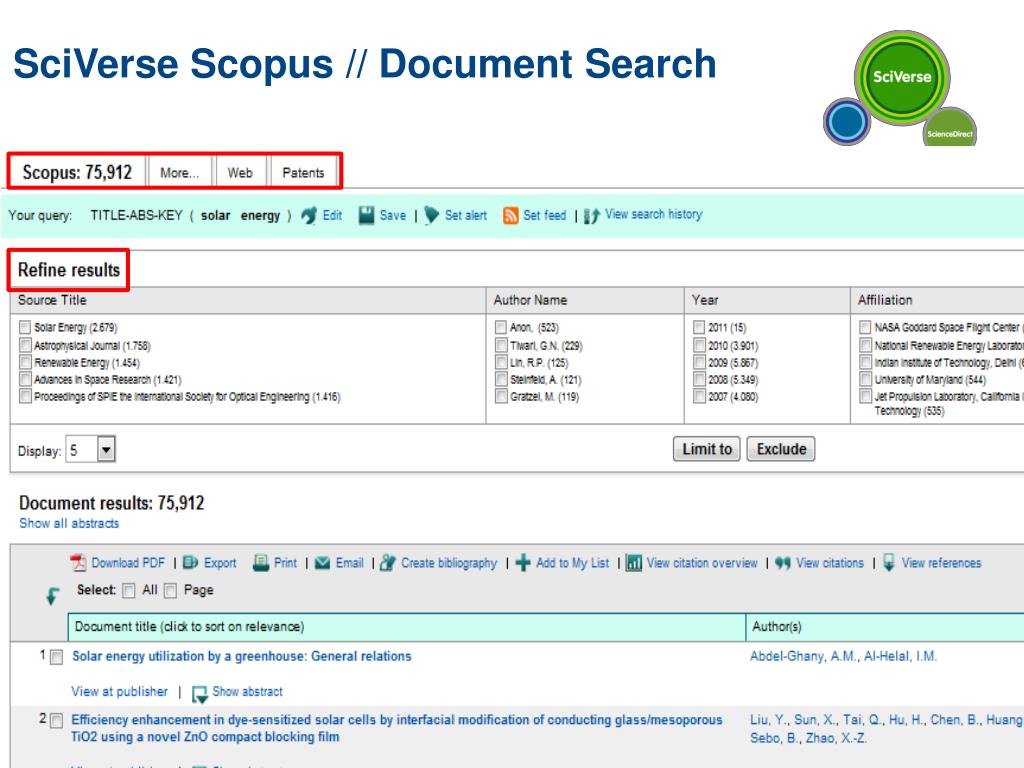The image size is (1024, 768).
Task: Switch to the Web tab
Action: (x=240, y=173)
